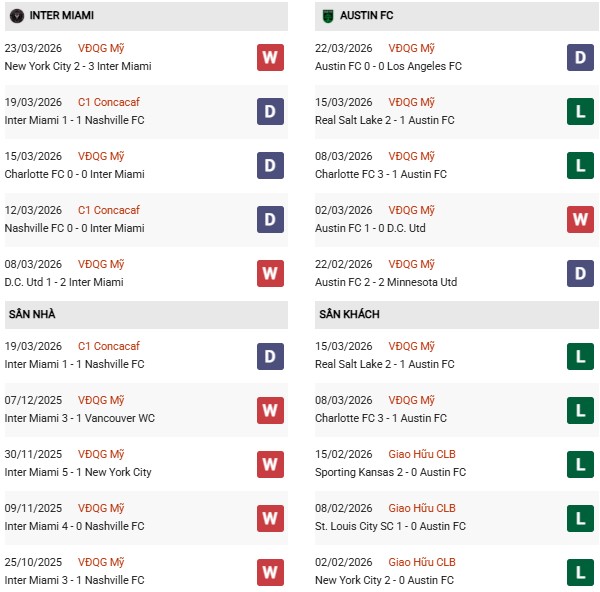Select the Sân Nhà section header

32,314
